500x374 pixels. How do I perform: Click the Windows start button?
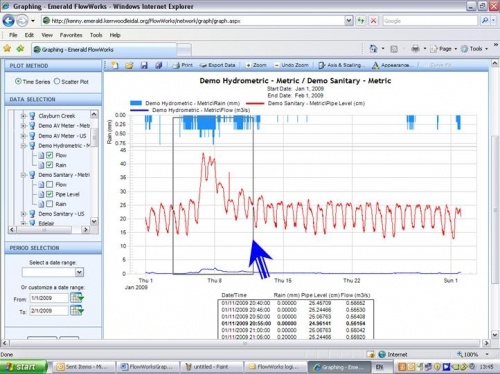[x=23, y=367]
